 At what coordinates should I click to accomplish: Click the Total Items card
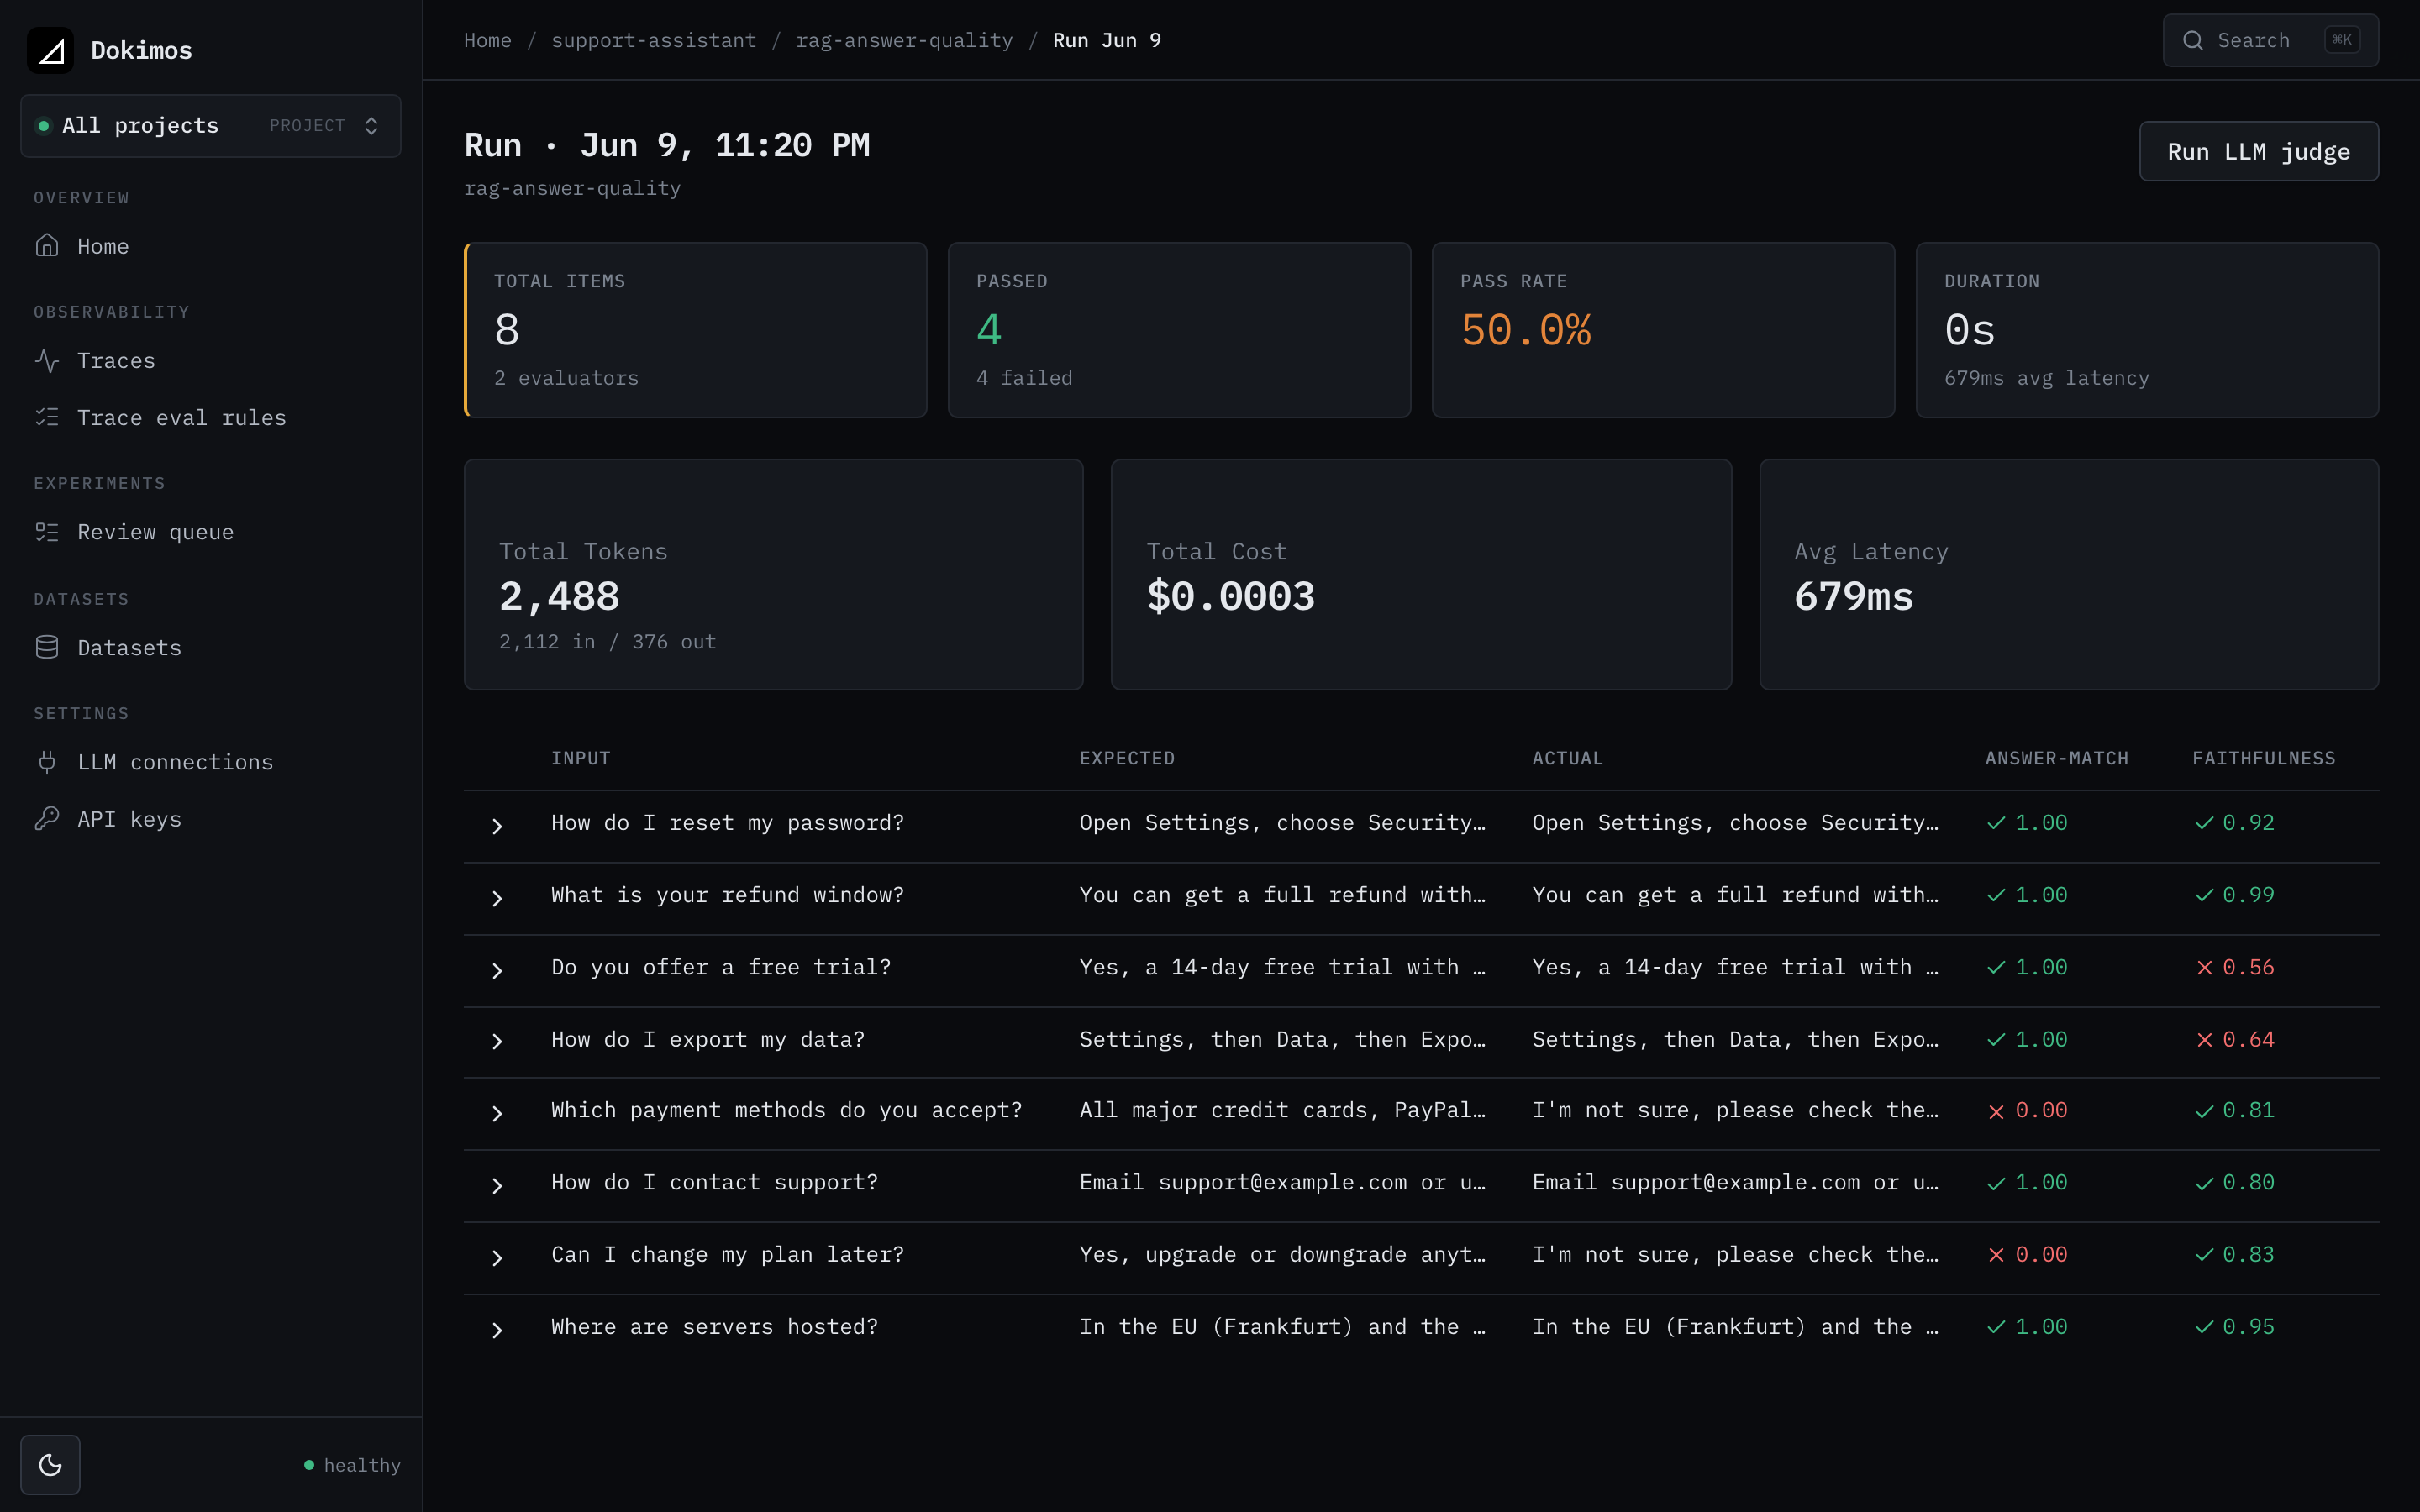[x=695, y=330]
